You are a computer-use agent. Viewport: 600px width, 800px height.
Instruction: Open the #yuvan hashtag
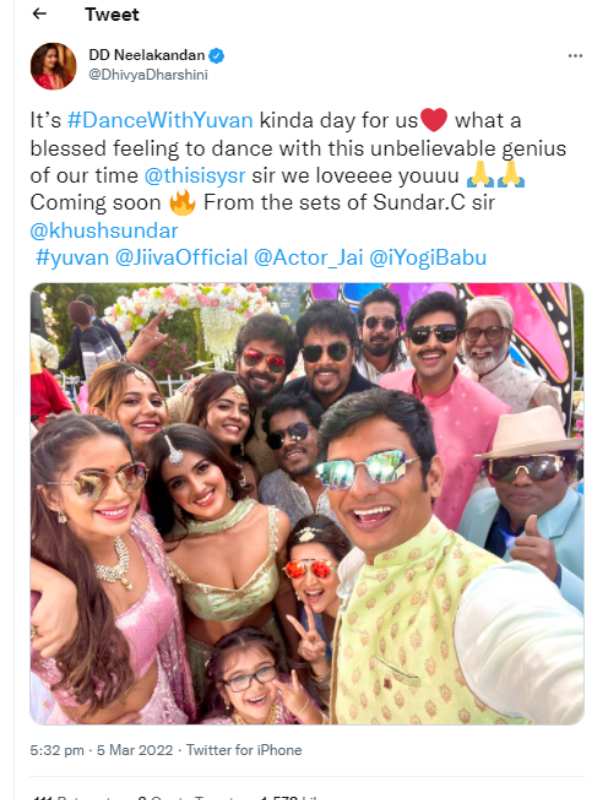(72, 258)
